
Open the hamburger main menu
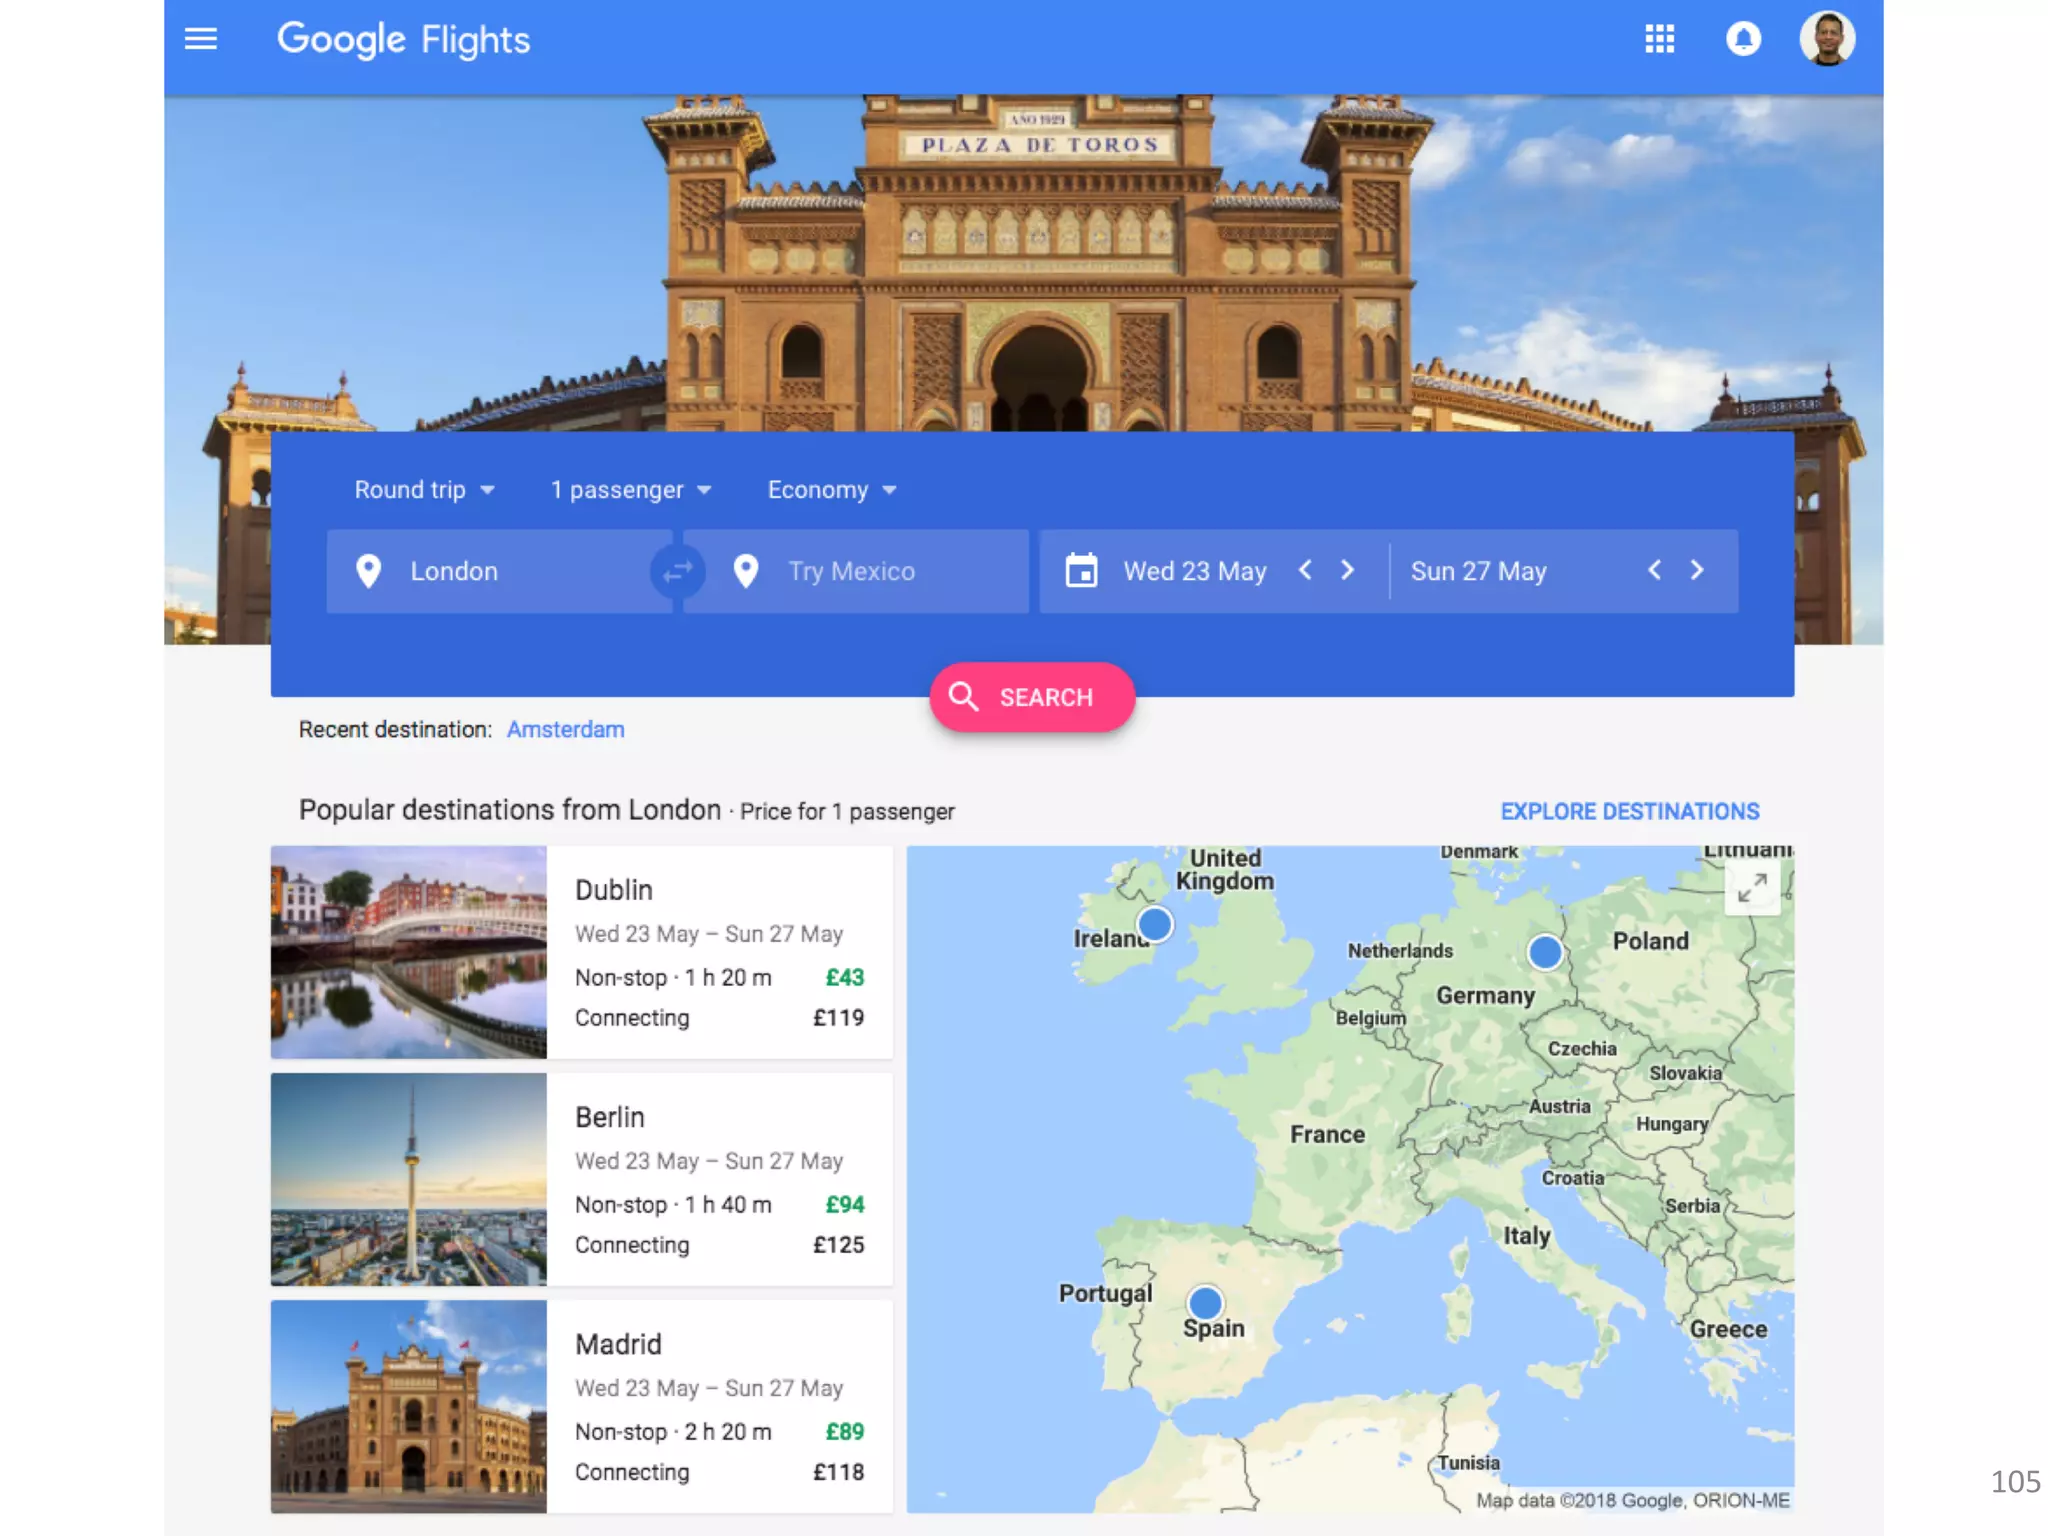[x=201, y=39]
